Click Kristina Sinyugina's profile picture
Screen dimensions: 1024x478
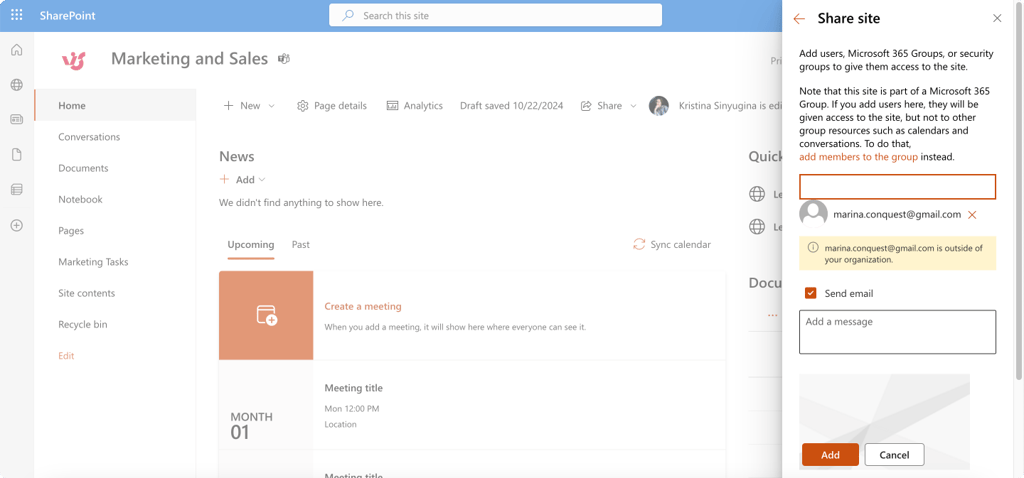point(658,106)
